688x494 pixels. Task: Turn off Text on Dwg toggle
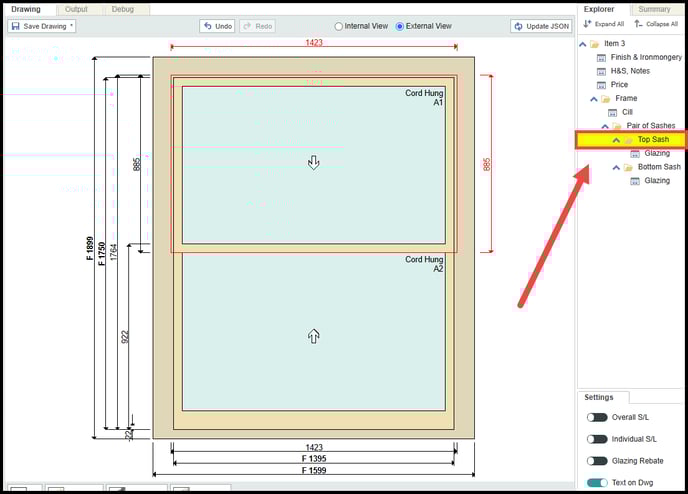coord(597,482)
